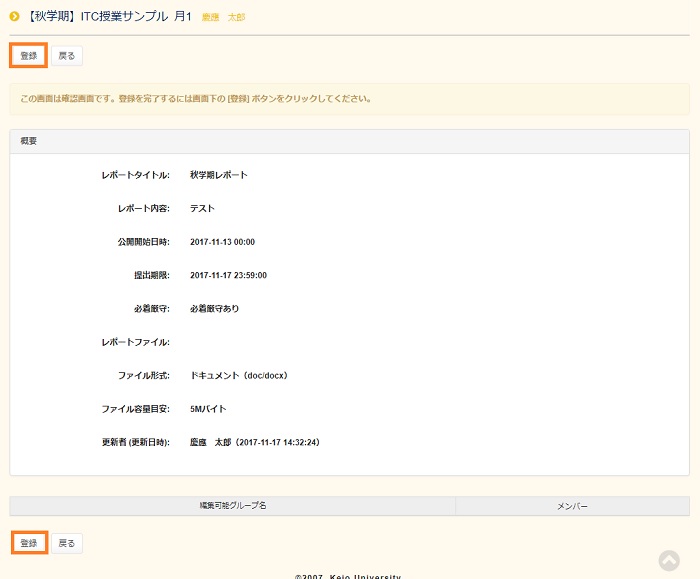Click the deadline 2017-11-17 23:59:00
700x579 pixels.
[x=228, y=275]
